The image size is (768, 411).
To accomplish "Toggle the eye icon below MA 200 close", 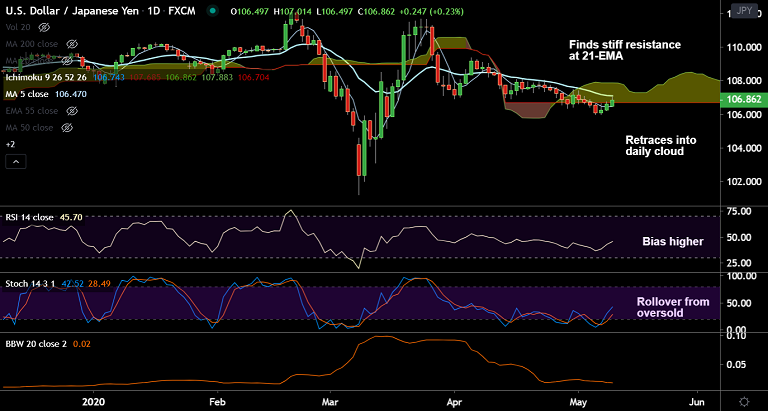I will click(67, 61).
